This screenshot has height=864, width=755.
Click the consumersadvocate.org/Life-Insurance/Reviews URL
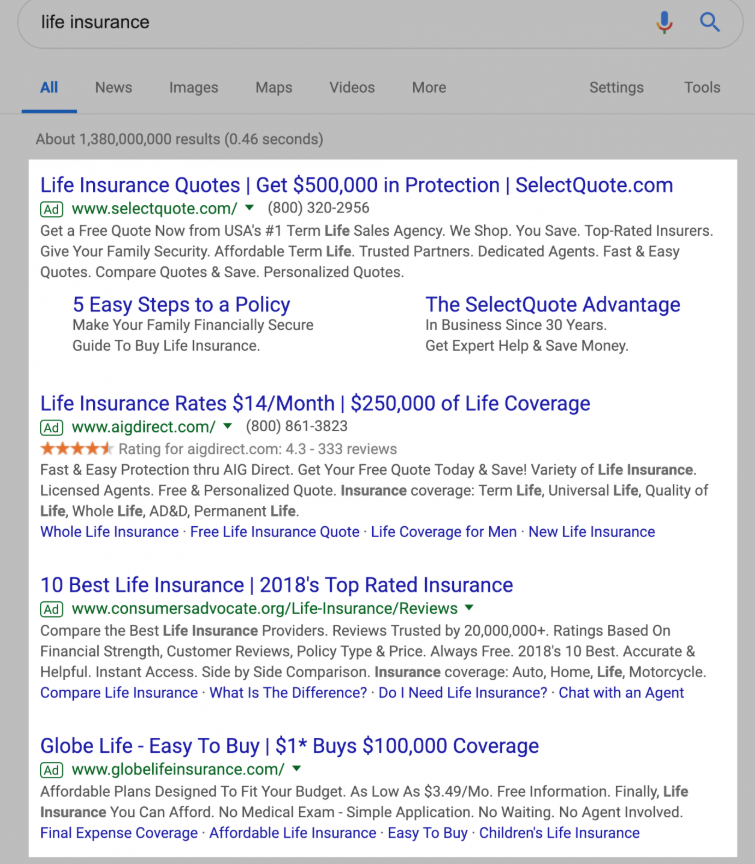(265, 609)
